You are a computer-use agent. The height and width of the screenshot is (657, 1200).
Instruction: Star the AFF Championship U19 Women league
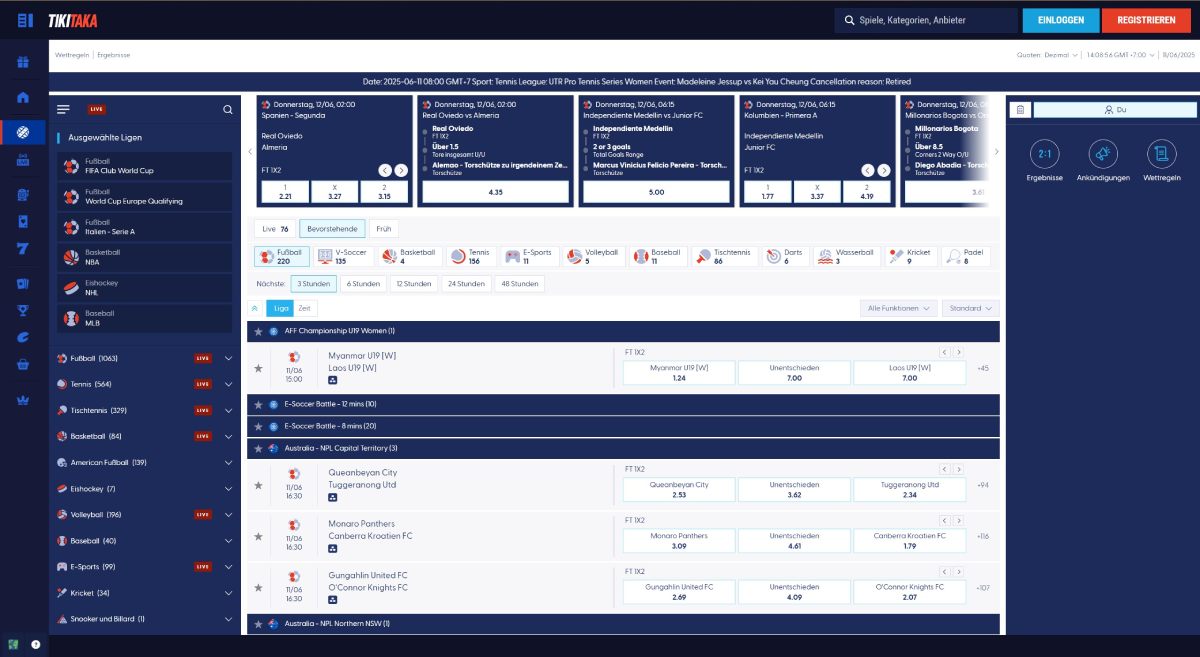point(258,331)
